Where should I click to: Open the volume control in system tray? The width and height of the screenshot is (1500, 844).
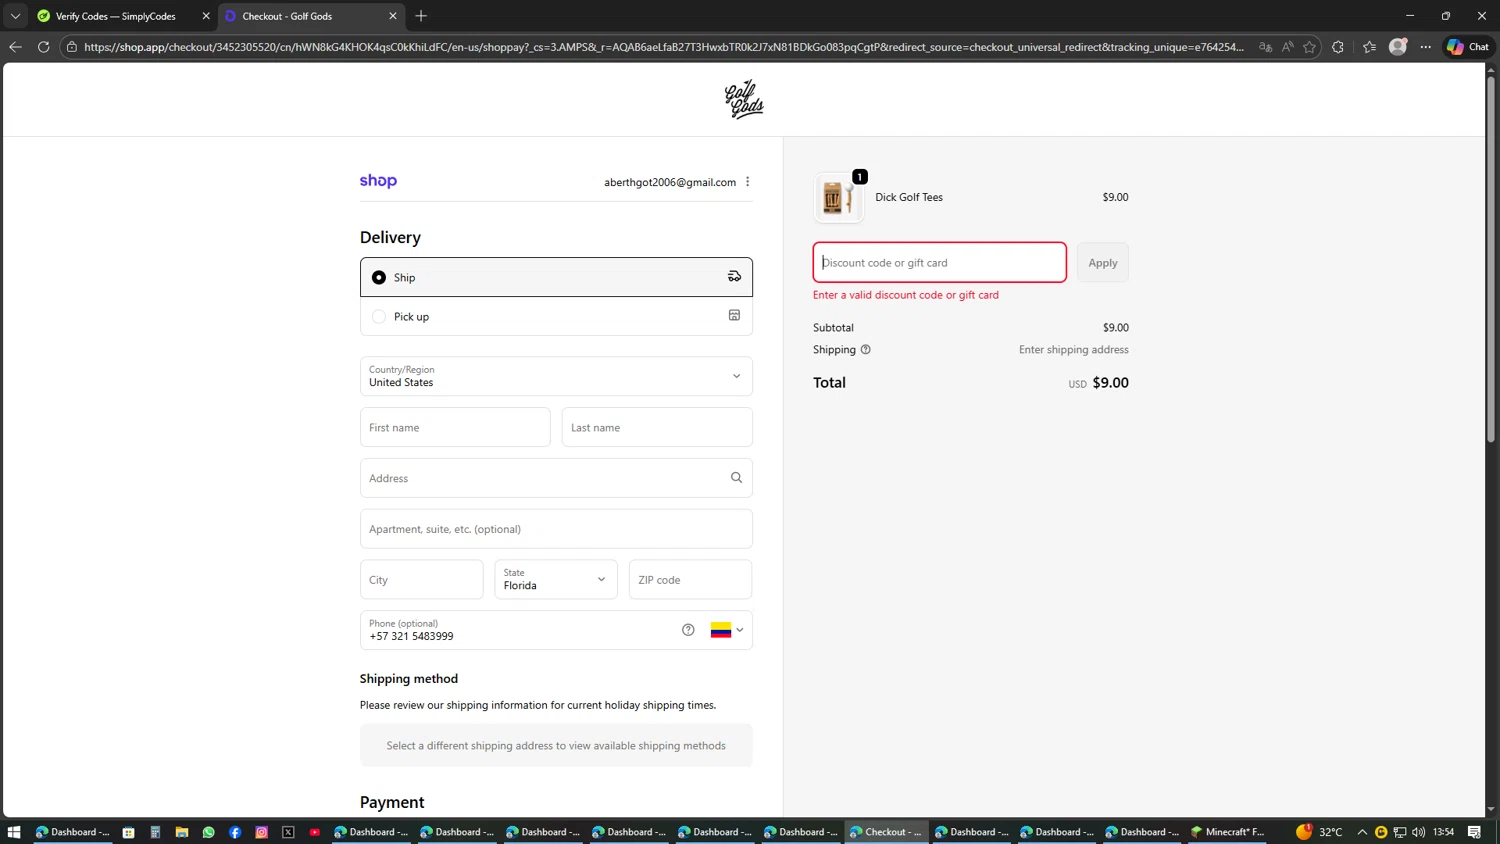1418,832
